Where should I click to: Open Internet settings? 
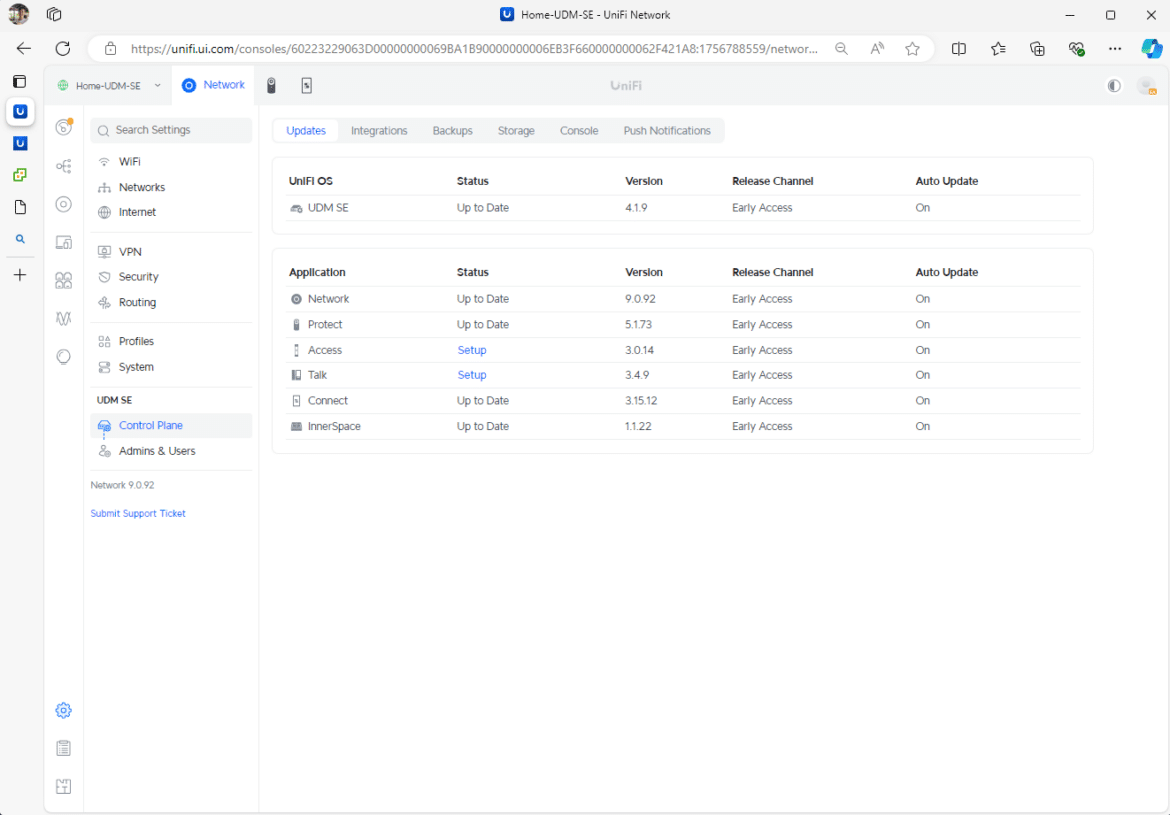171,212
